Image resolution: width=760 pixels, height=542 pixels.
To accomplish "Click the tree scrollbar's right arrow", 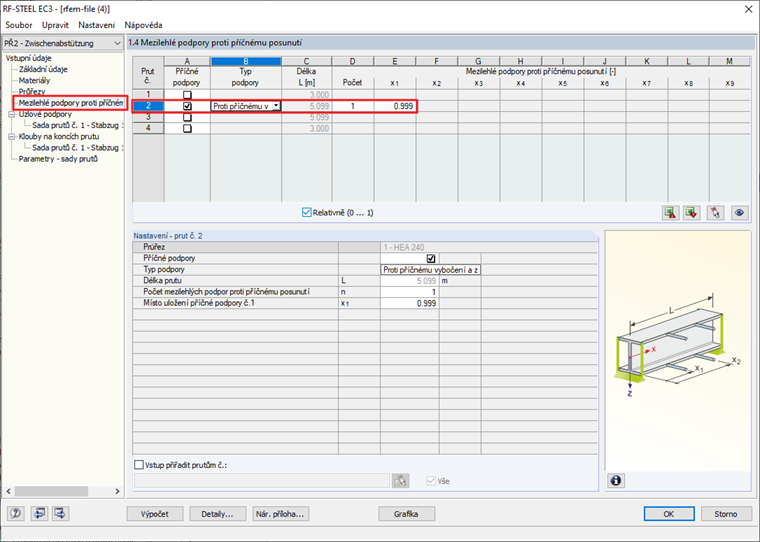I will (x=117, y=491).
